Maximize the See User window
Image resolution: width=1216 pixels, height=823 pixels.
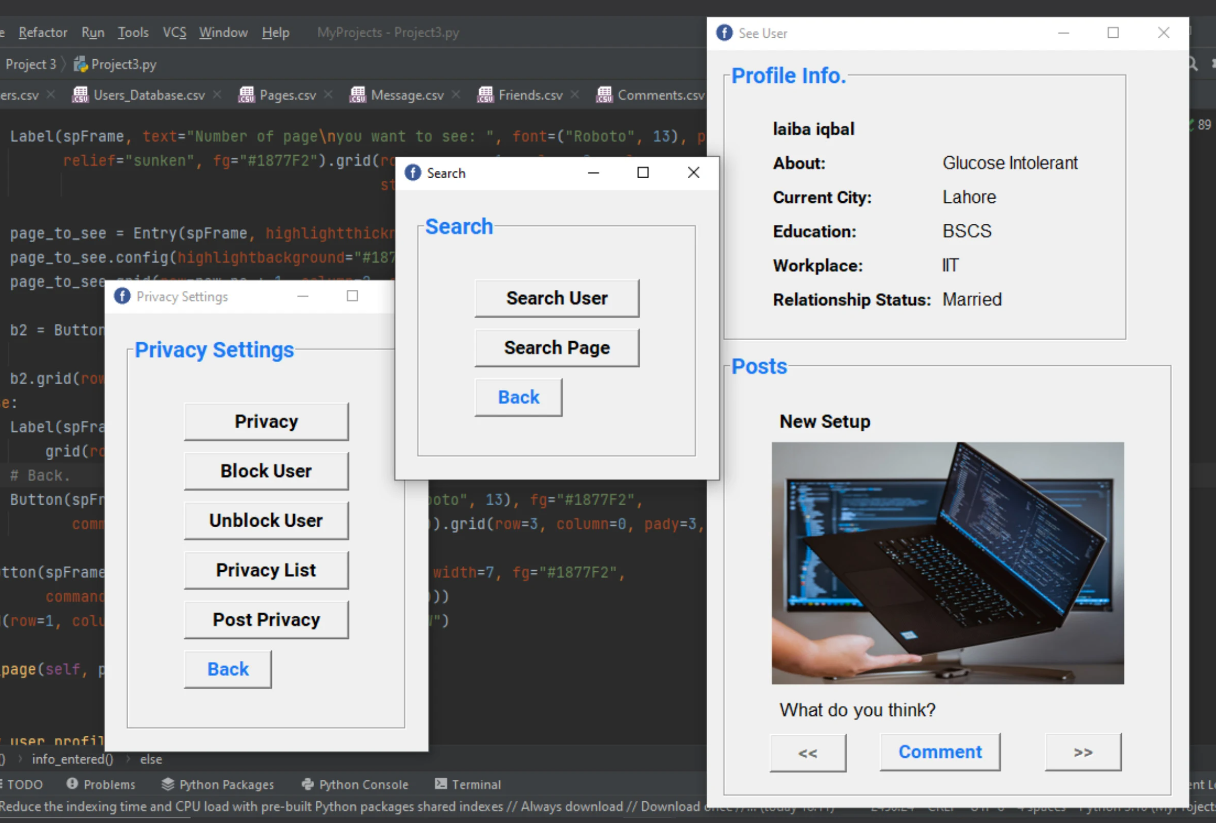tap(1113, 33)
